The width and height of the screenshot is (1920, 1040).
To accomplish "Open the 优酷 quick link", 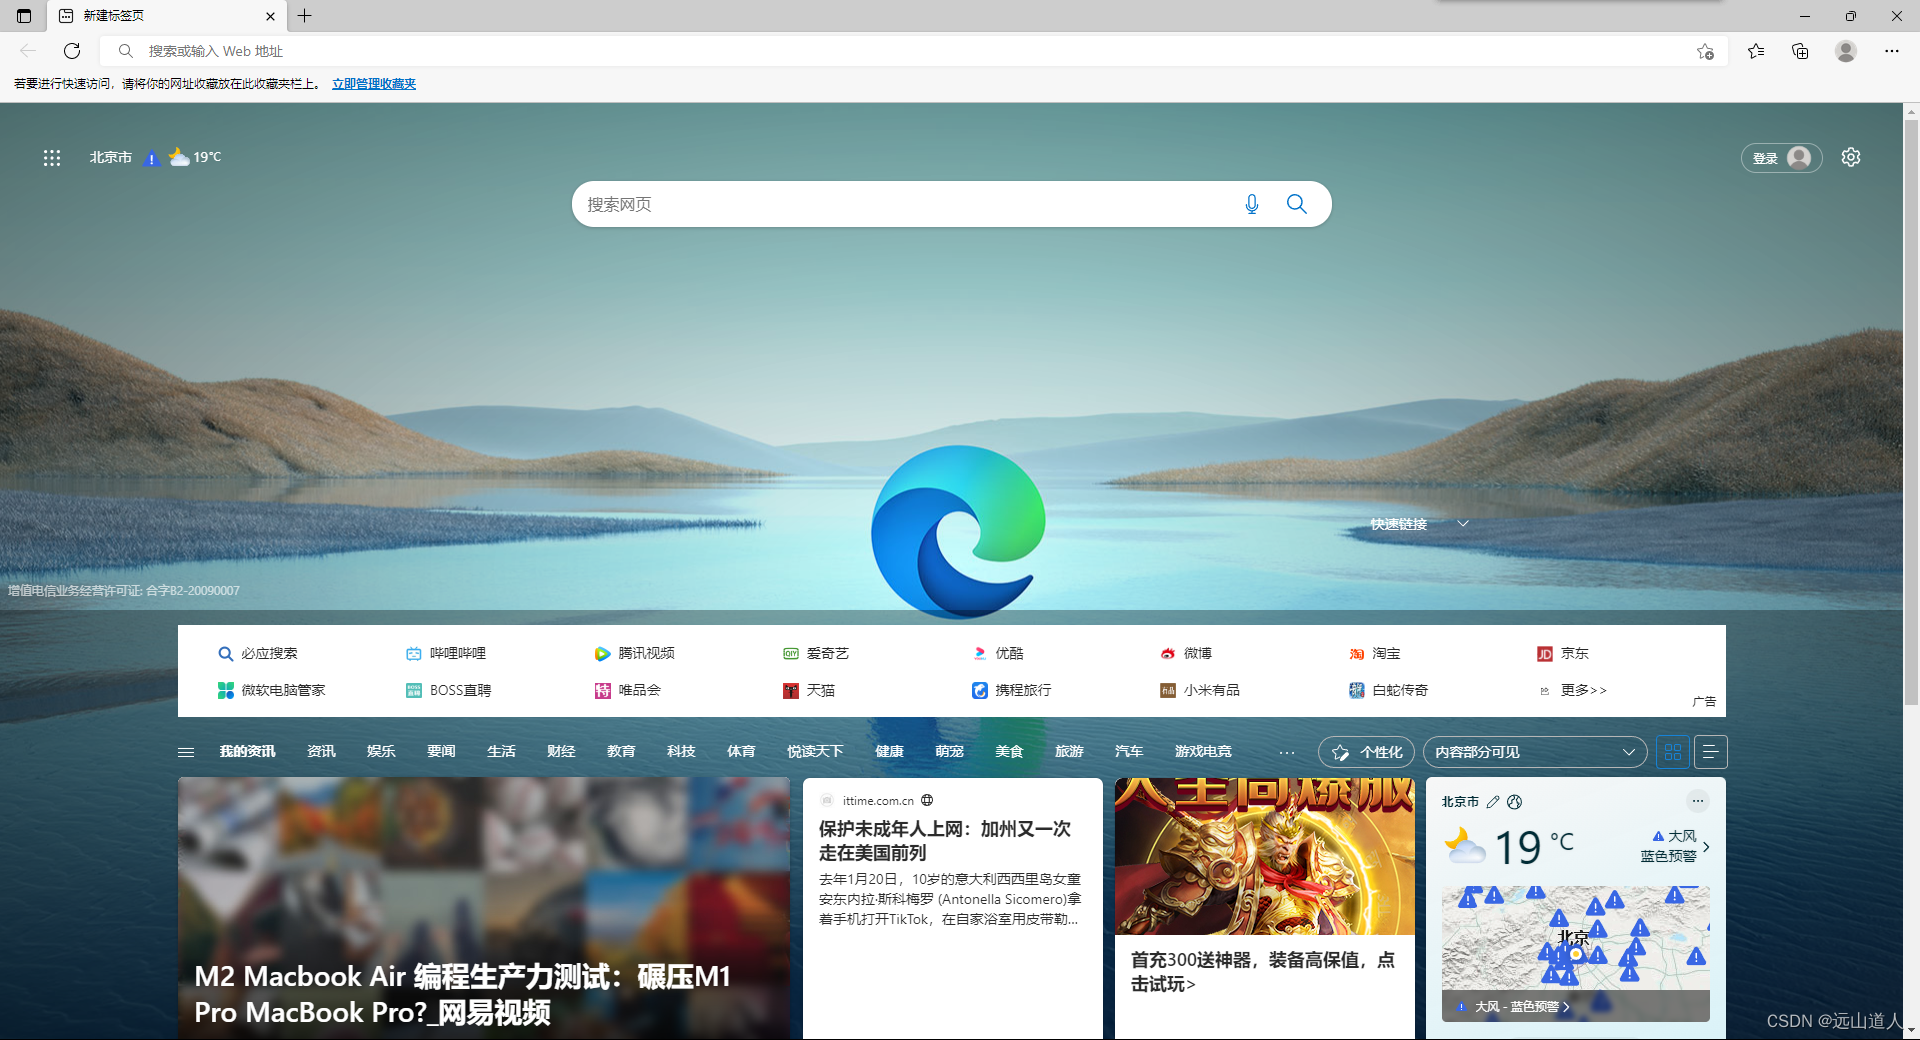I will click(998, 654).
